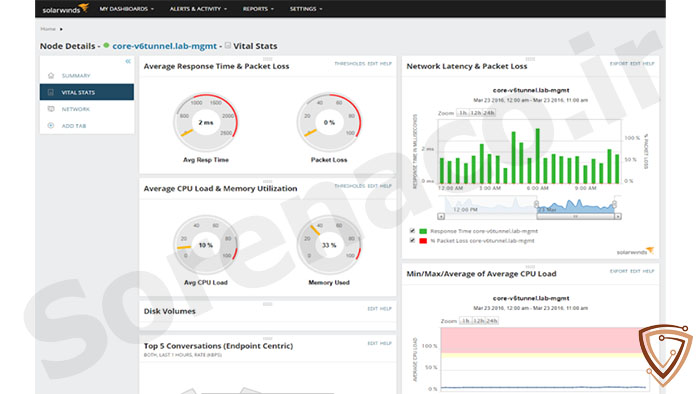Click the green node status icon
The image size is (700, 394).
click(106, 46)
